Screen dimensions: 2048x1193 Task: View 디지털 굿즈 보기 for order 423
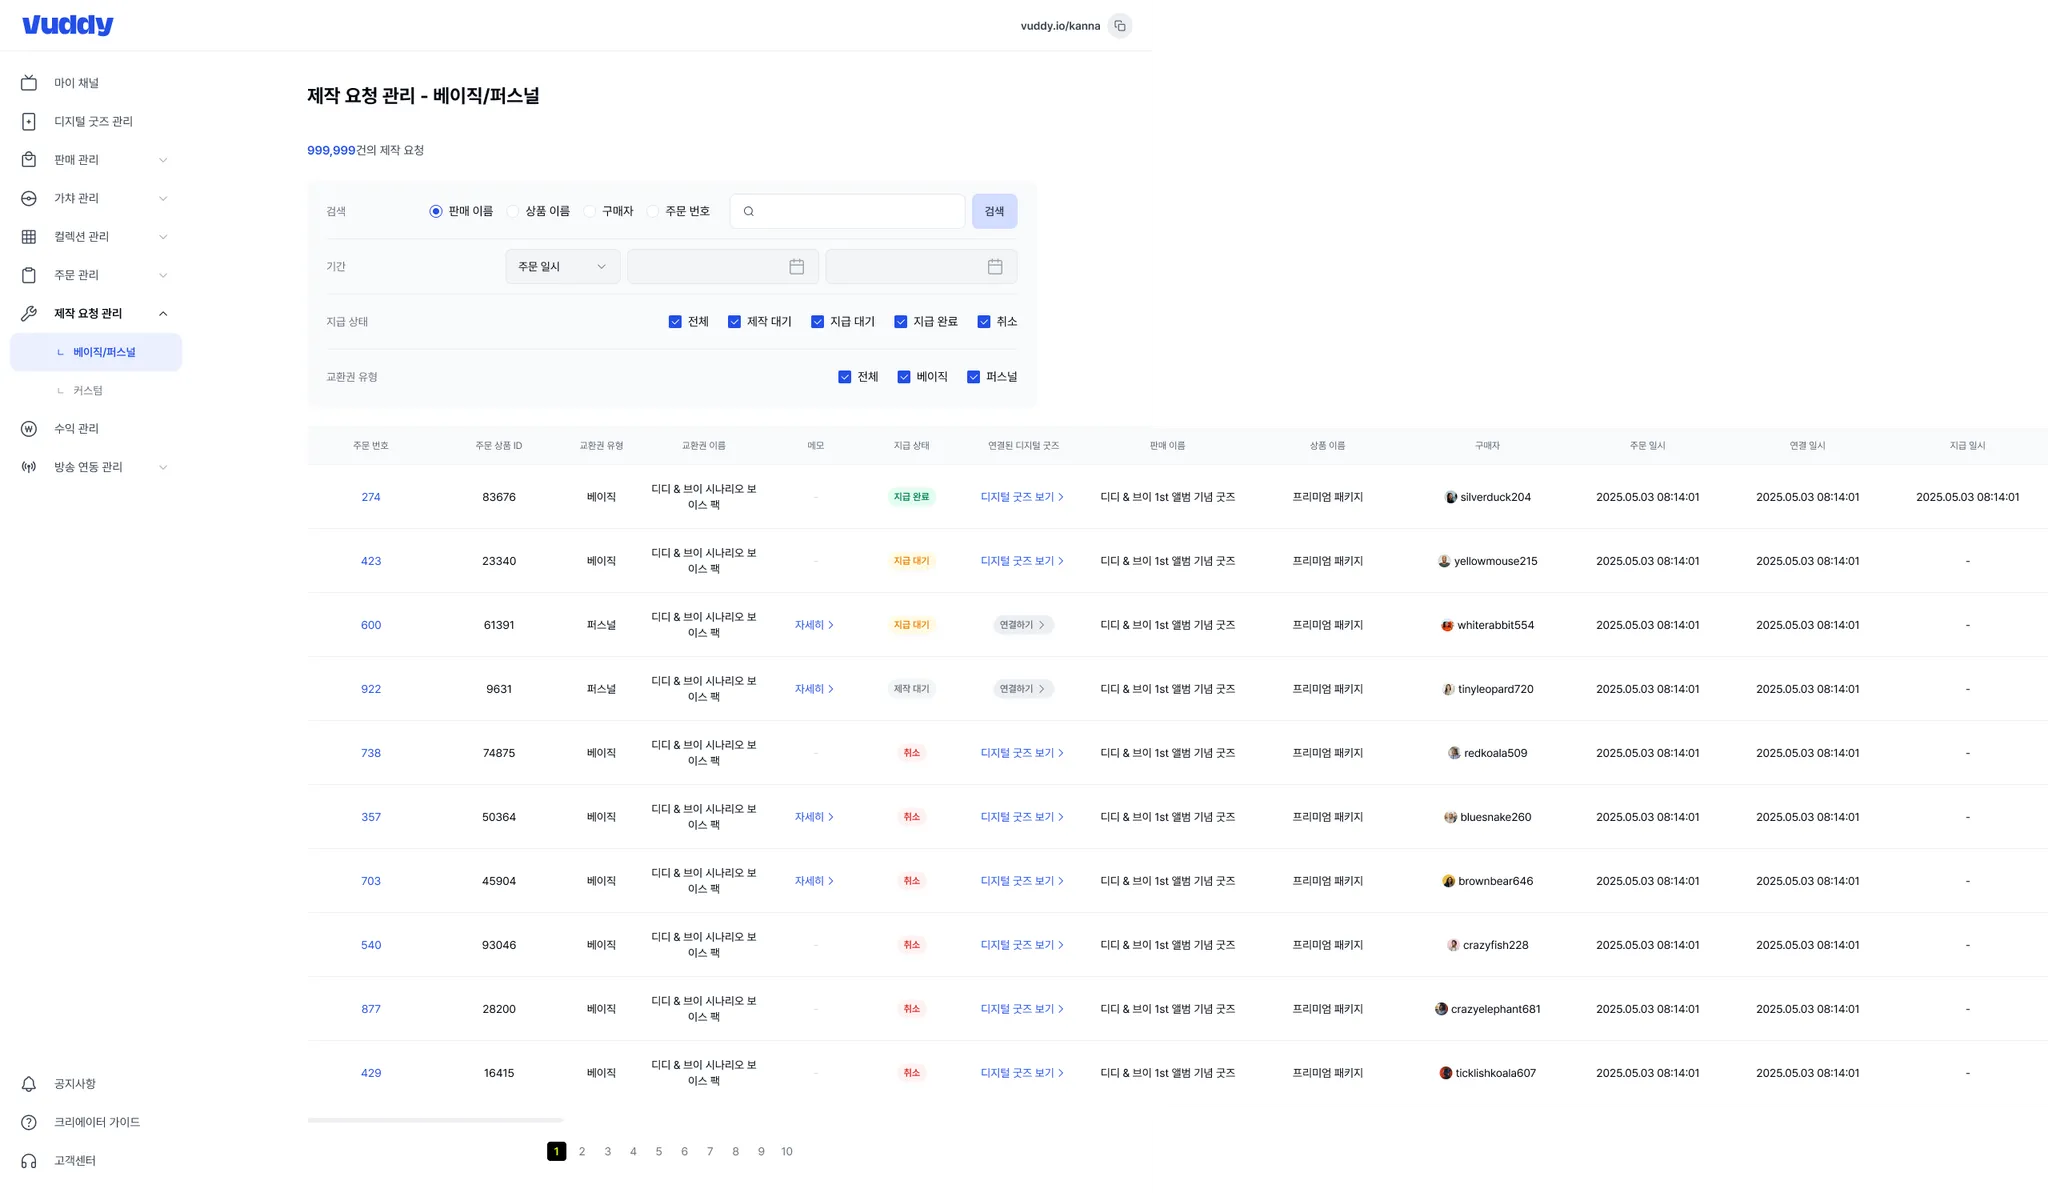[x=1022, y=561]
